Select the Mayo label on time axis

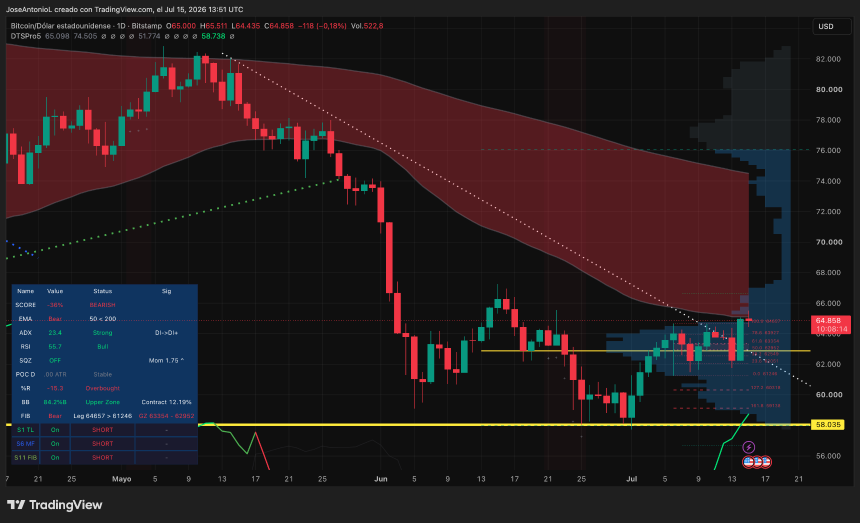point(121,479)
